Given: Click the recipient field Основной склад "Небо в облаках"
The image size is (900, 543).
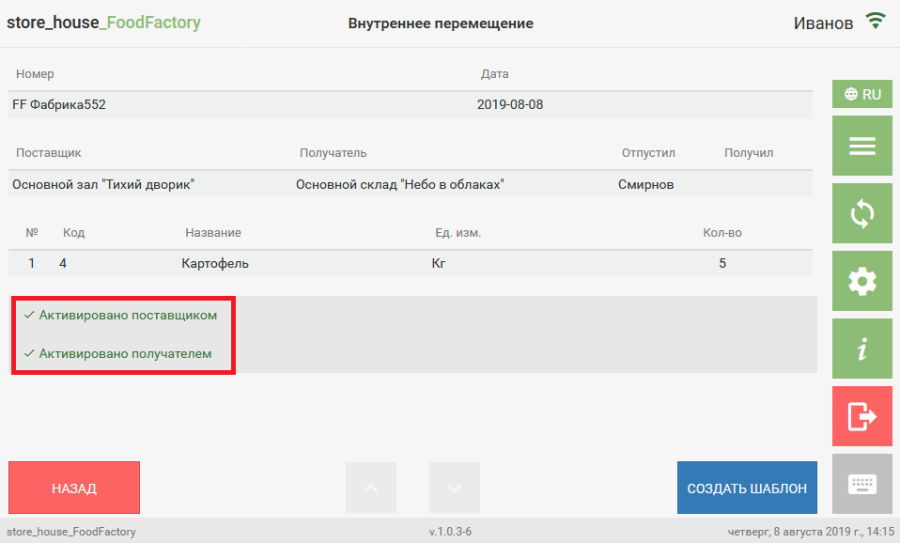Looking at the screenshot, I should pyautogui.click(x=399, y=185).
